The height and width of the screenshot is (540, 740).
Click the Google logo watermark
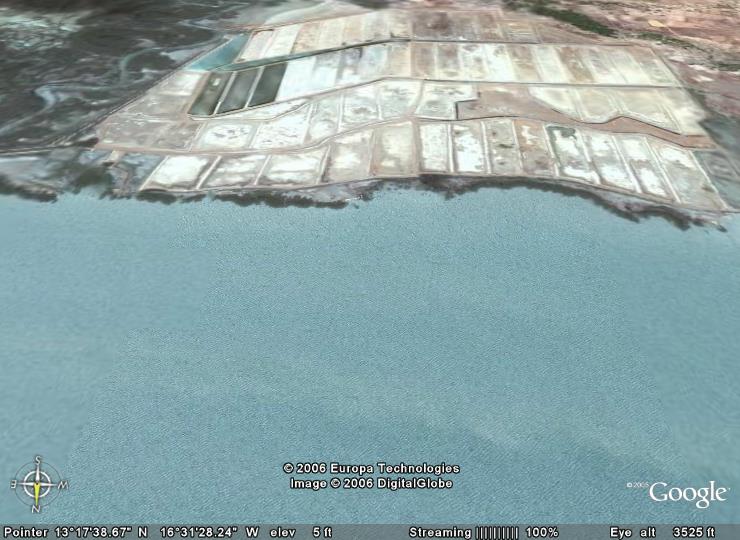(x=688, y=493)
